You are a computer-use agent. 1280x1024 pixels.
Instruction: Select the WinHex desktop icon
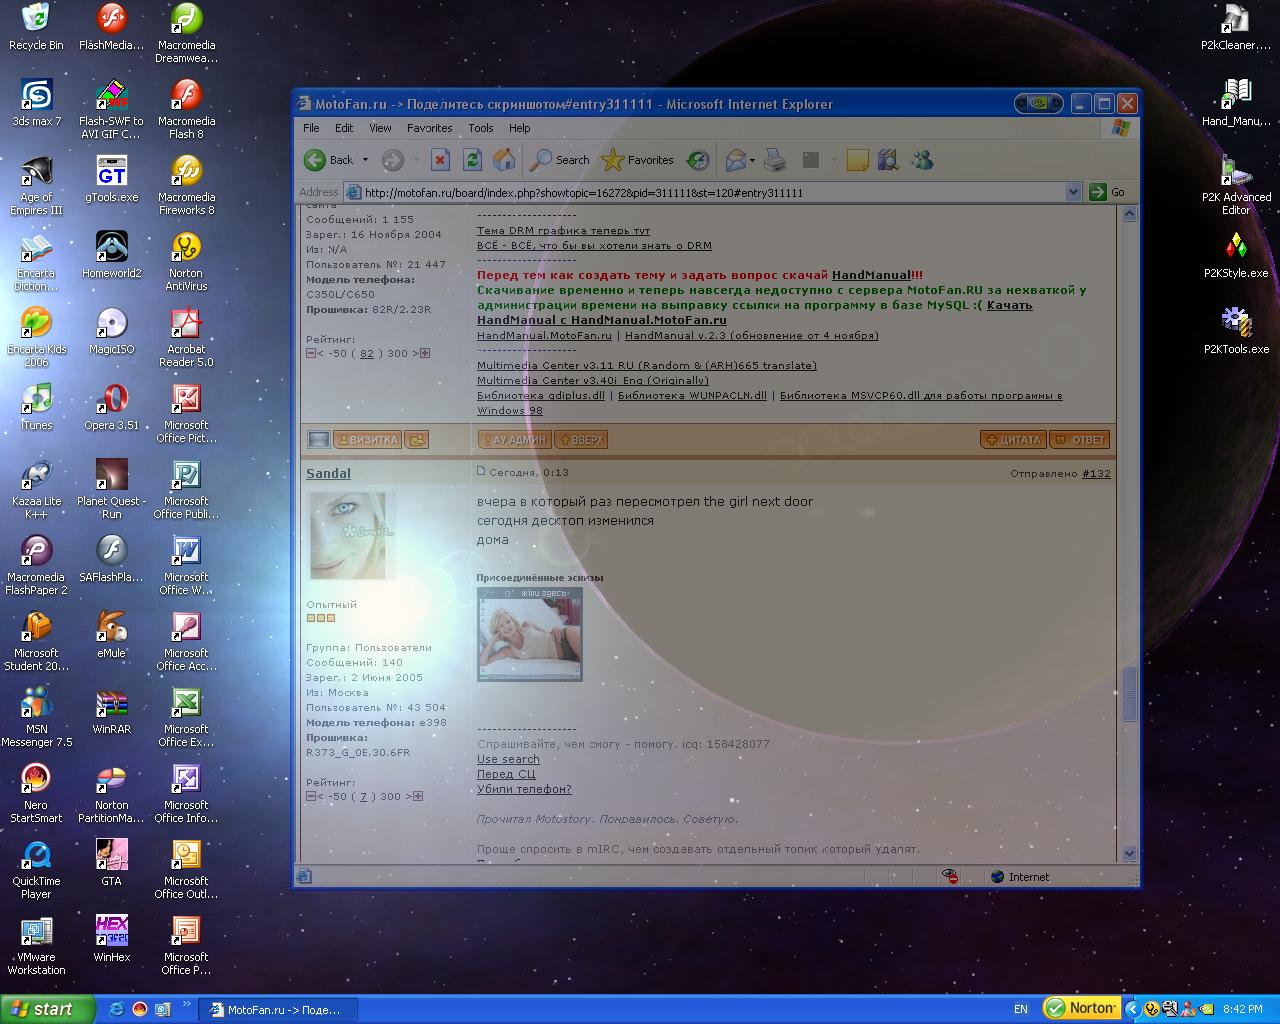tap(111, 939)
